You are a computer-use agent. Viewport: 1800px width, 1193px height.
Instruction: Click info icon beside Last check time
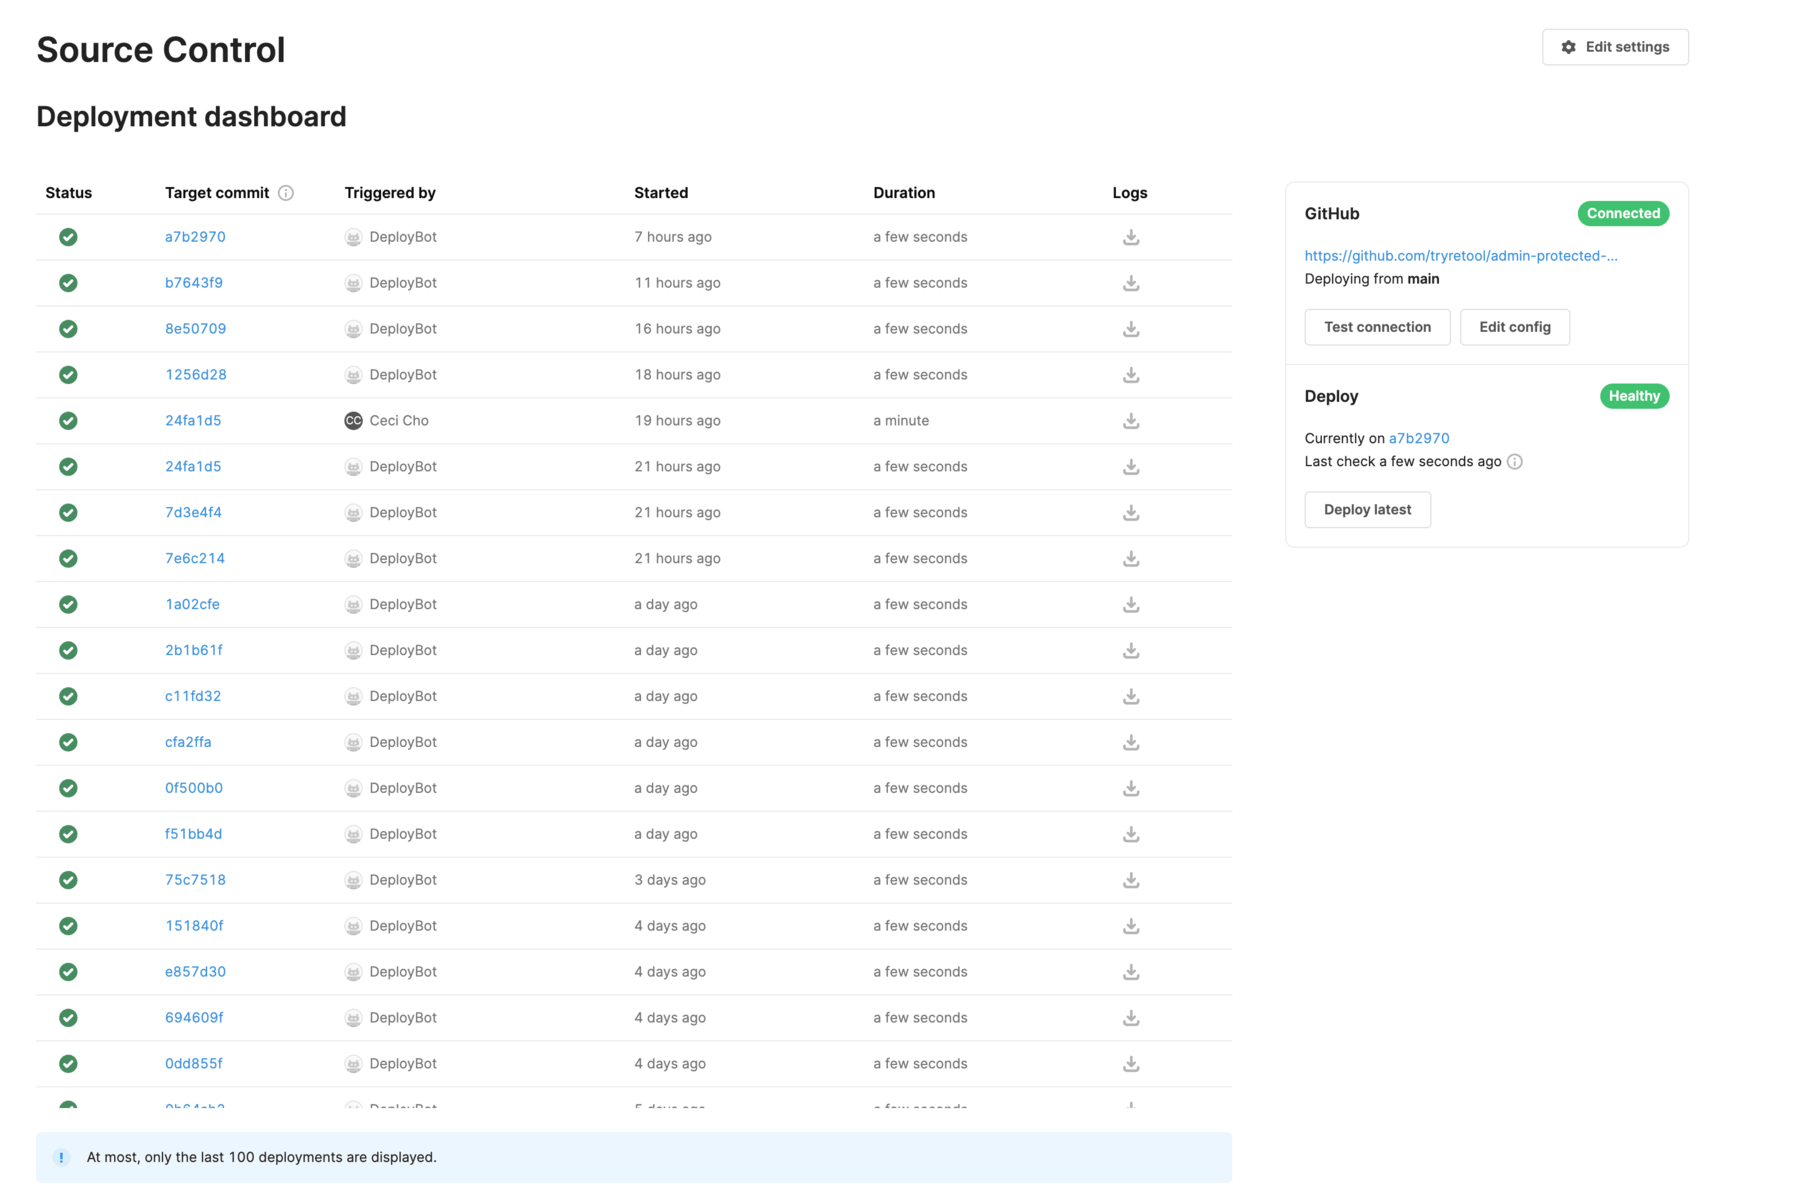[1515, 462]
